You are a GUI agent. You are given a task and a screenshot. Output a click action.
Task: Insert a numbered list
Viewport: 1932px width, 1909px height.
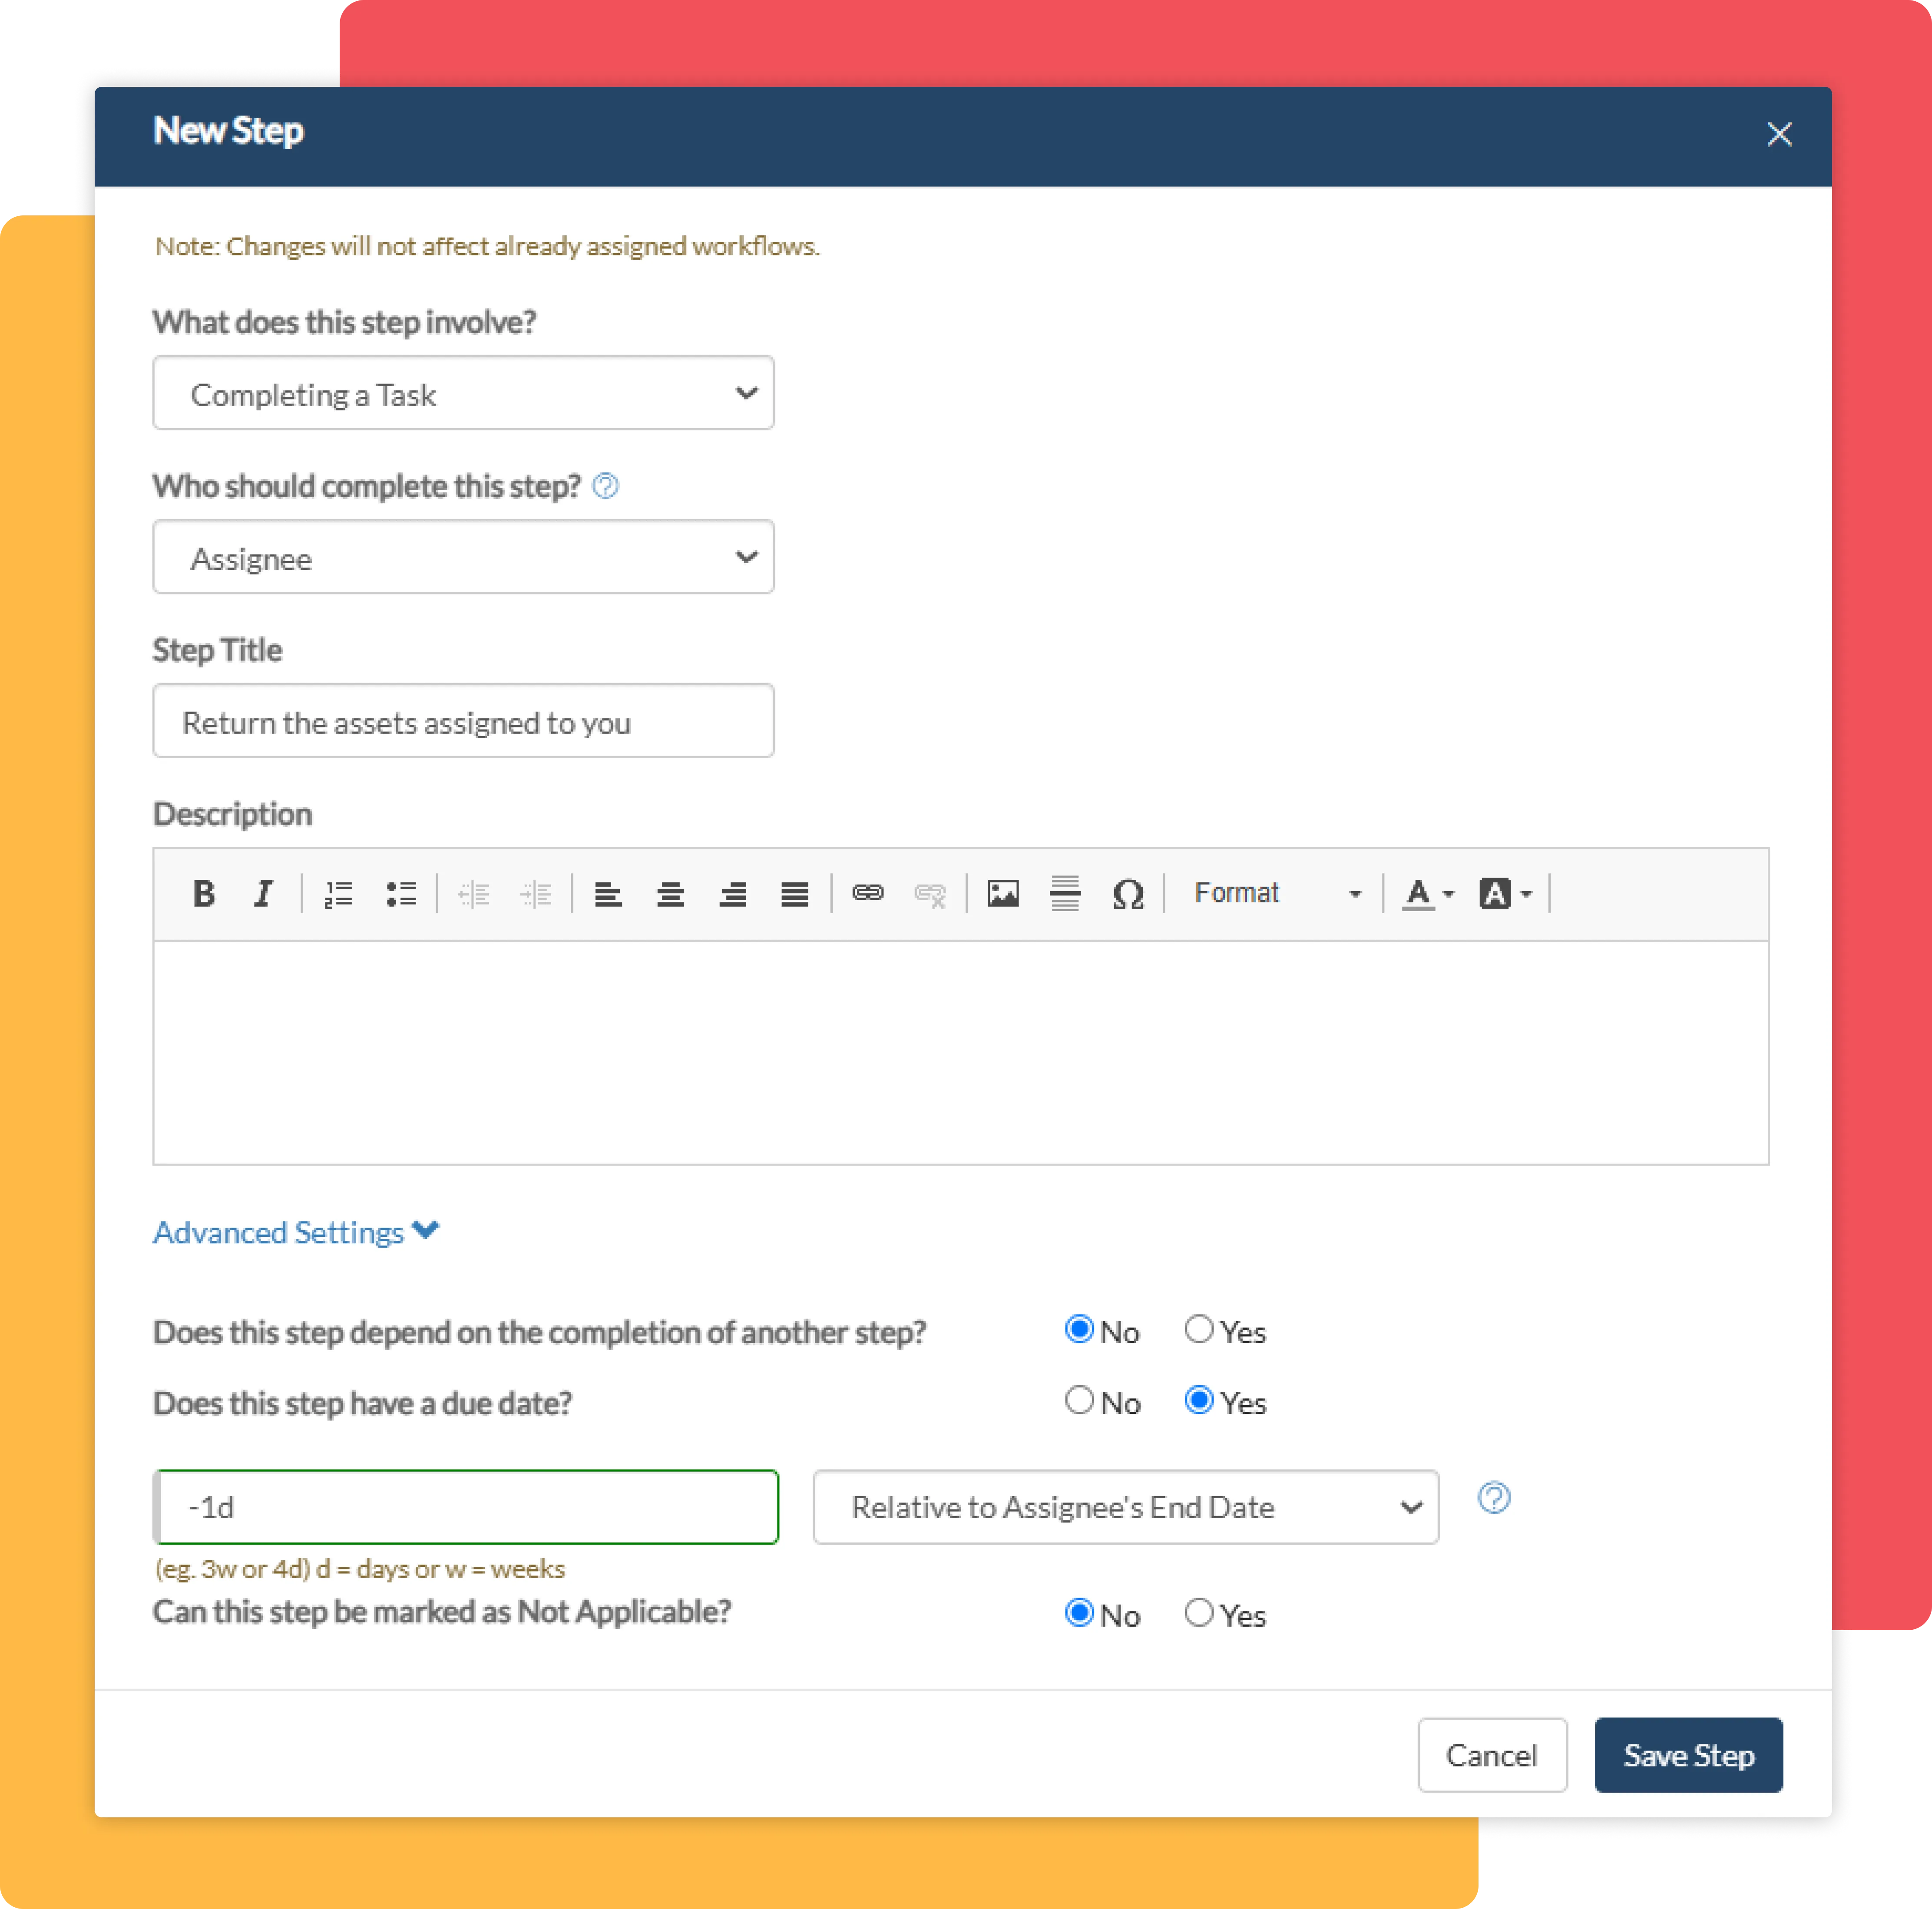point(338,893)
